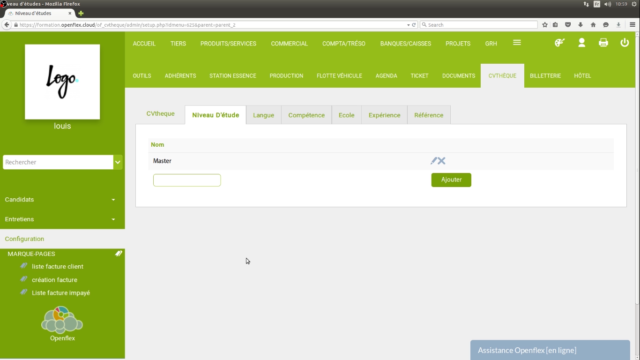Open the Assistance Openflex chat panel
This screenshot has height=360, width=640.
point(550,350)
